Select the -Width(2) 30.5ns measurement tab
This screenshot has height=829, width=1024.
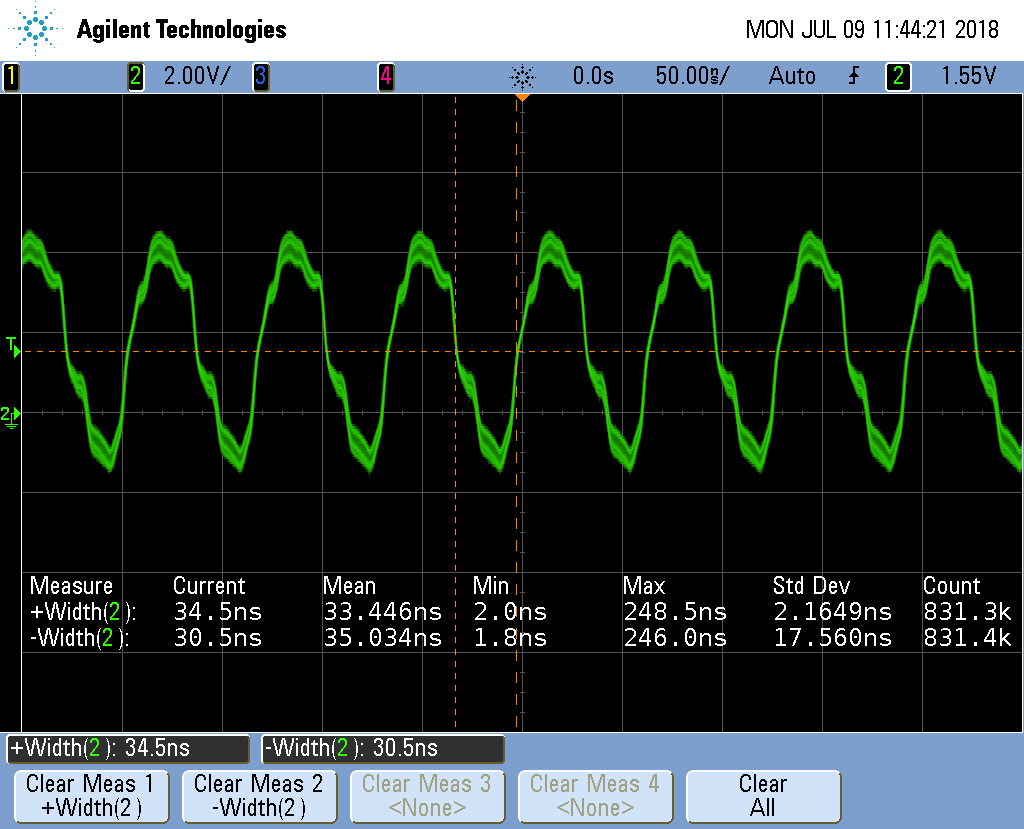click(383, 749)
